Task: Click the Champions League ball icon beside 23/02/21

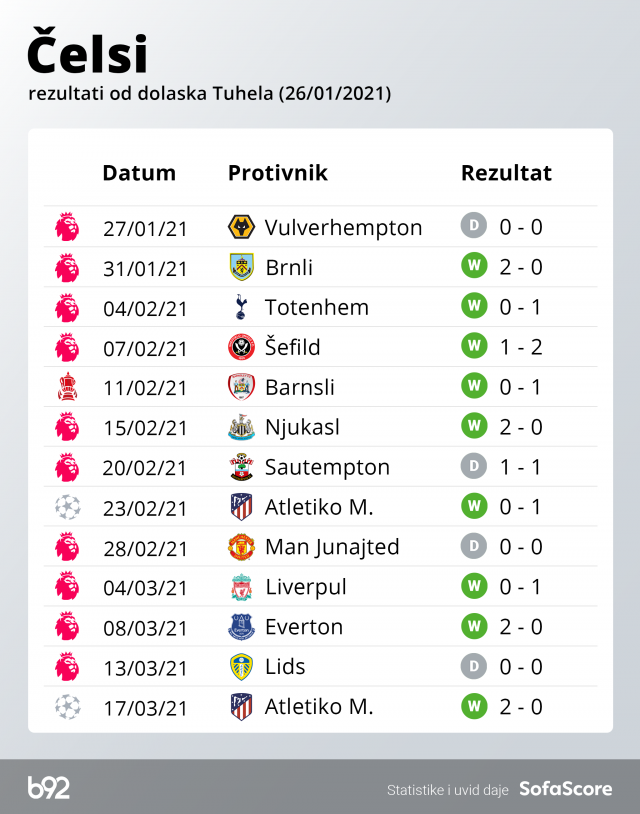Action: tap(67, 507)
